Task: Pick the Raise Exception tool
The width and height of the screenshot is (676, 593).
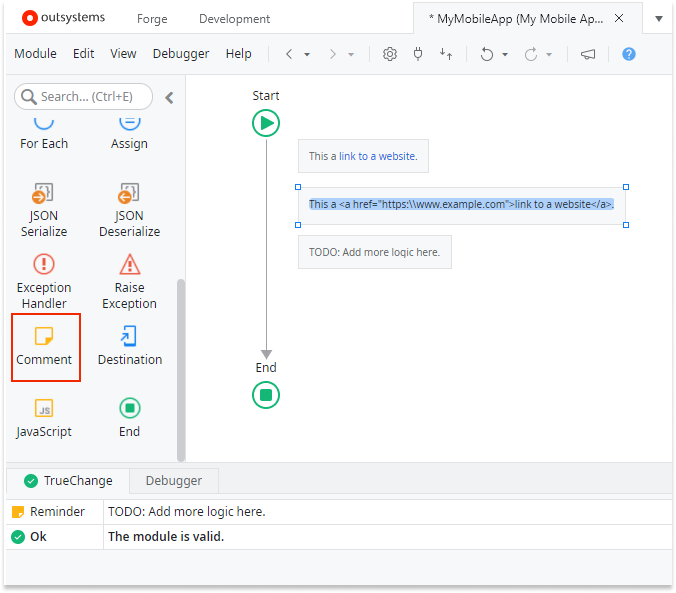Action: [129, 279]
